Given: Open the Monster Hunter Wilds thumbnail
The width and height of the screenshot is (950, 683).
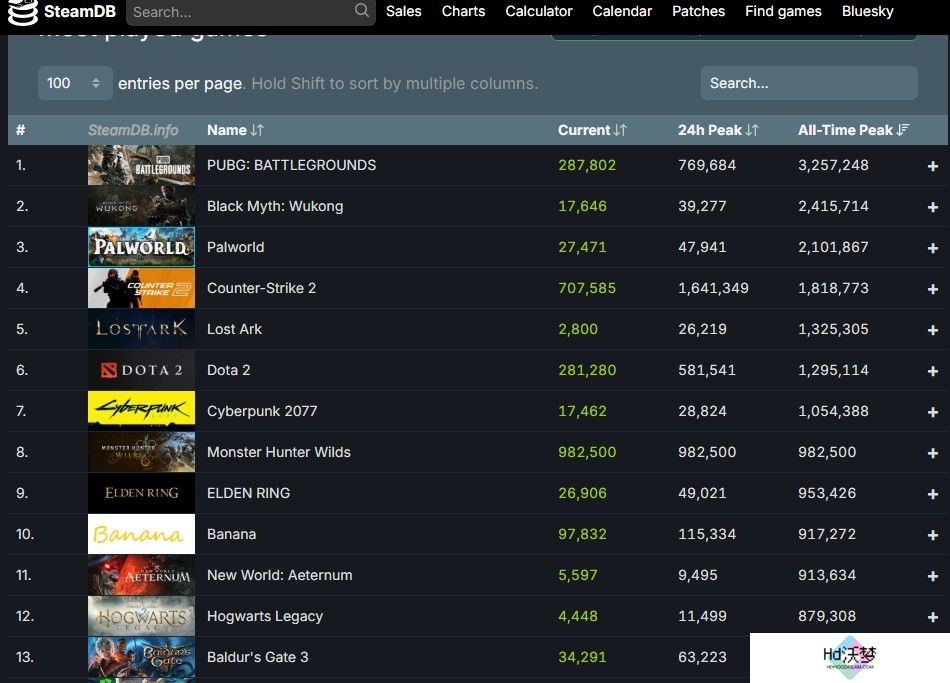Looking at the screenshot, I should tap(141, 452).
